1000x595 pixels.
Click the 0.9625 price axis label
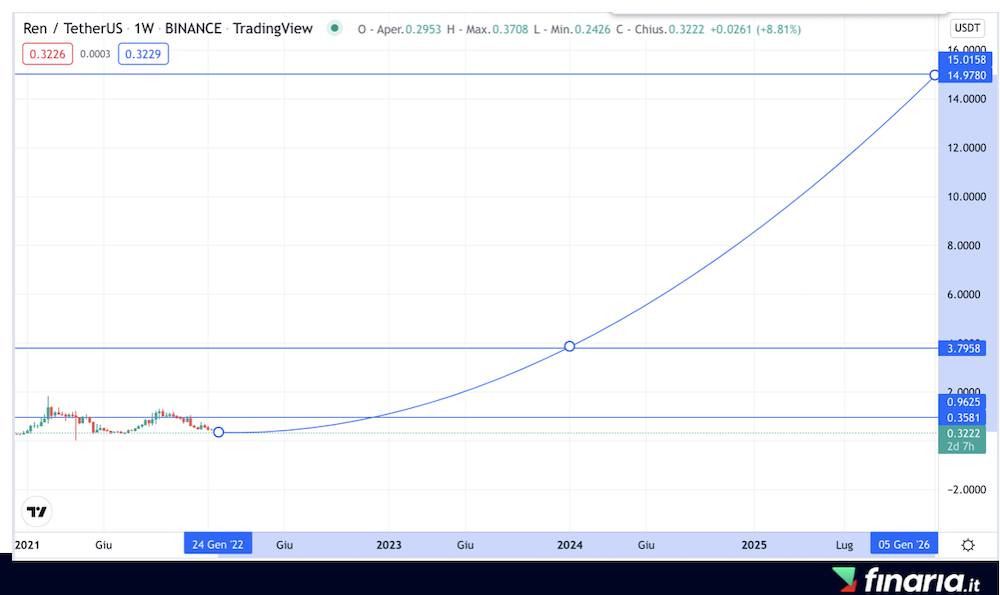click(x=965, y=401)
